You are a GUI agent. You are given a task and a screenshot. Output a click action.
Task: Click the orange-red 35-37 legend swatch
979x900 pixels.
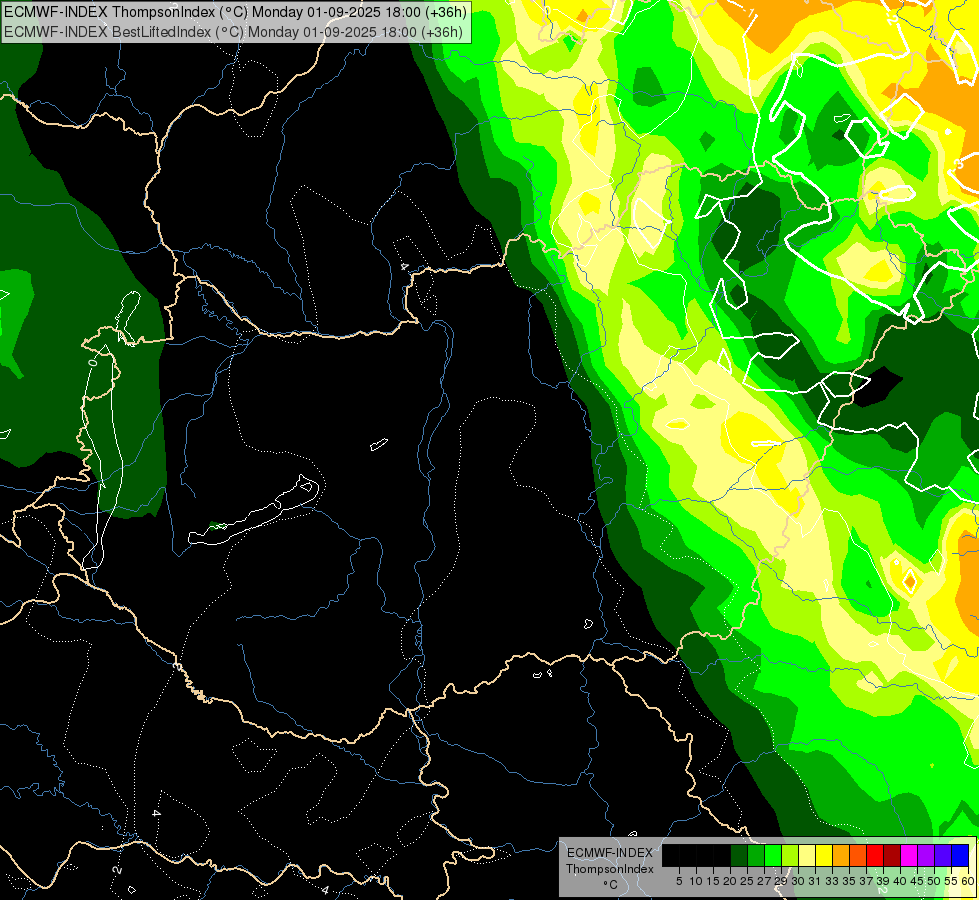[858, 856]
